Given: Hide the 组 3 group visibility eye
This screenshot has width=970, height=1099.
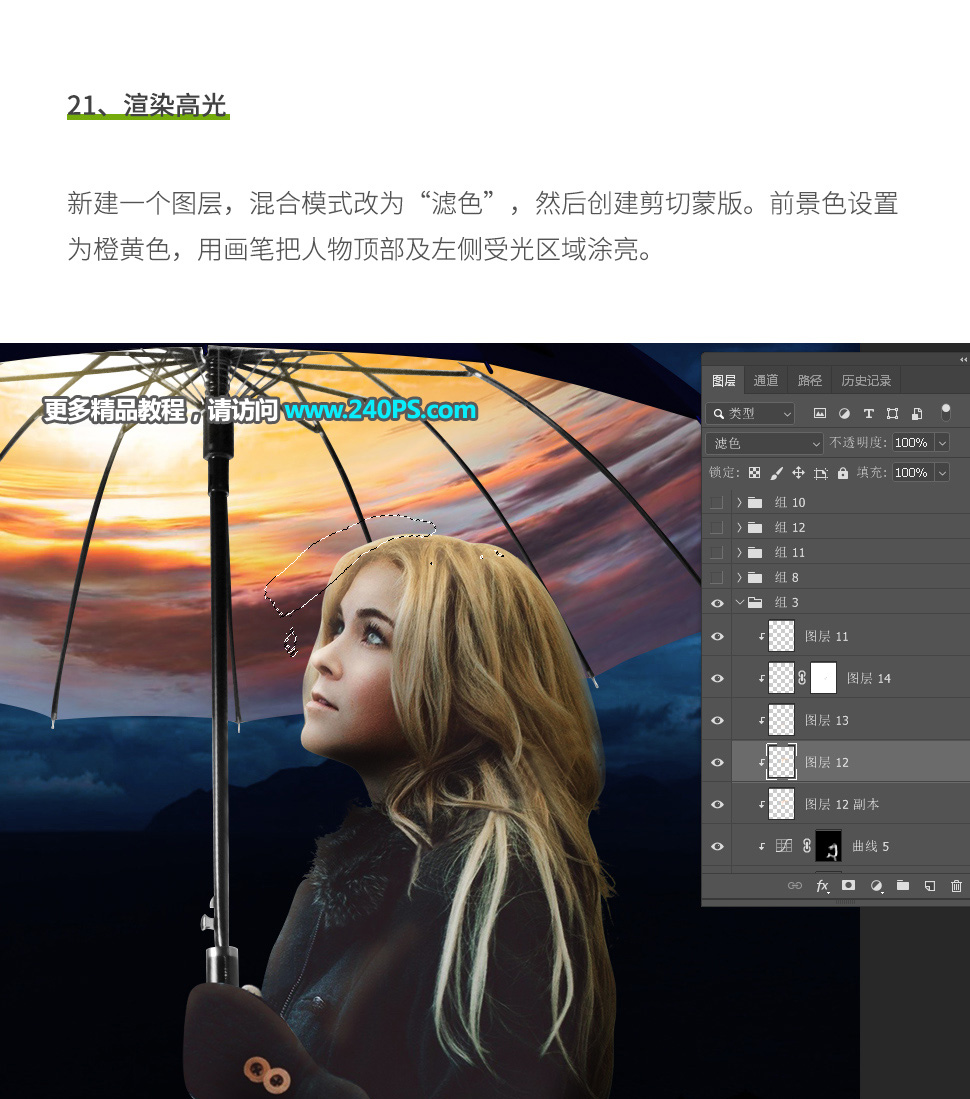Looking at the screenshot, I should 717,602.
